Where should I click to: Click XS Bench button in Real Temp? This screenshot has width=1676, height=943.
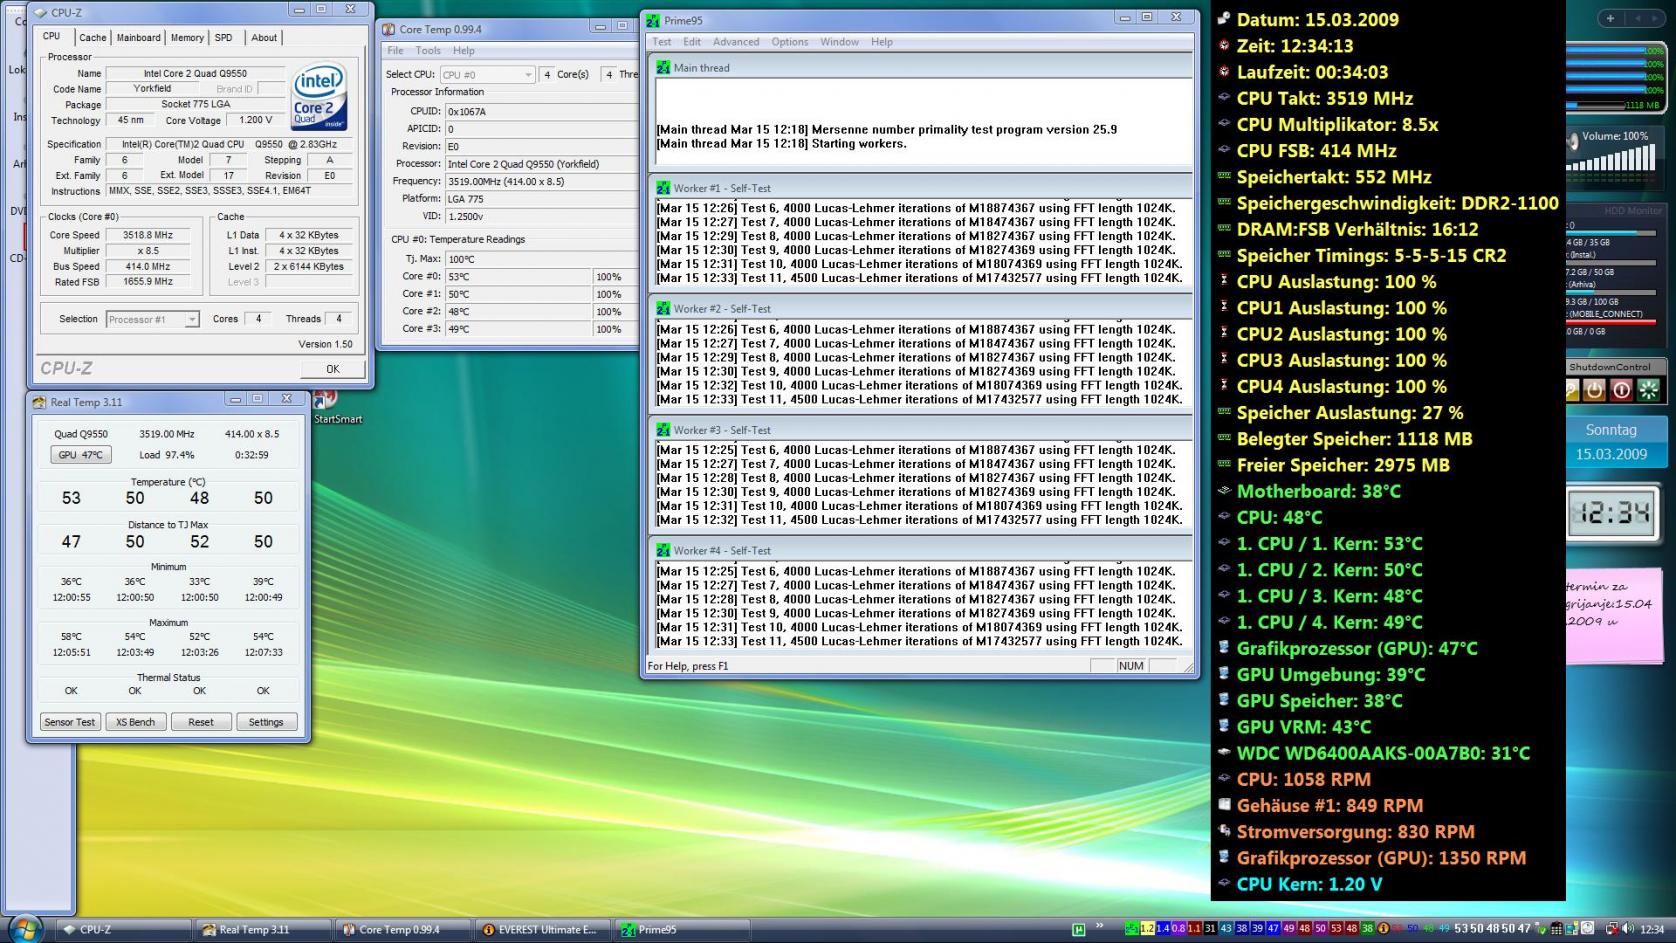136,722
